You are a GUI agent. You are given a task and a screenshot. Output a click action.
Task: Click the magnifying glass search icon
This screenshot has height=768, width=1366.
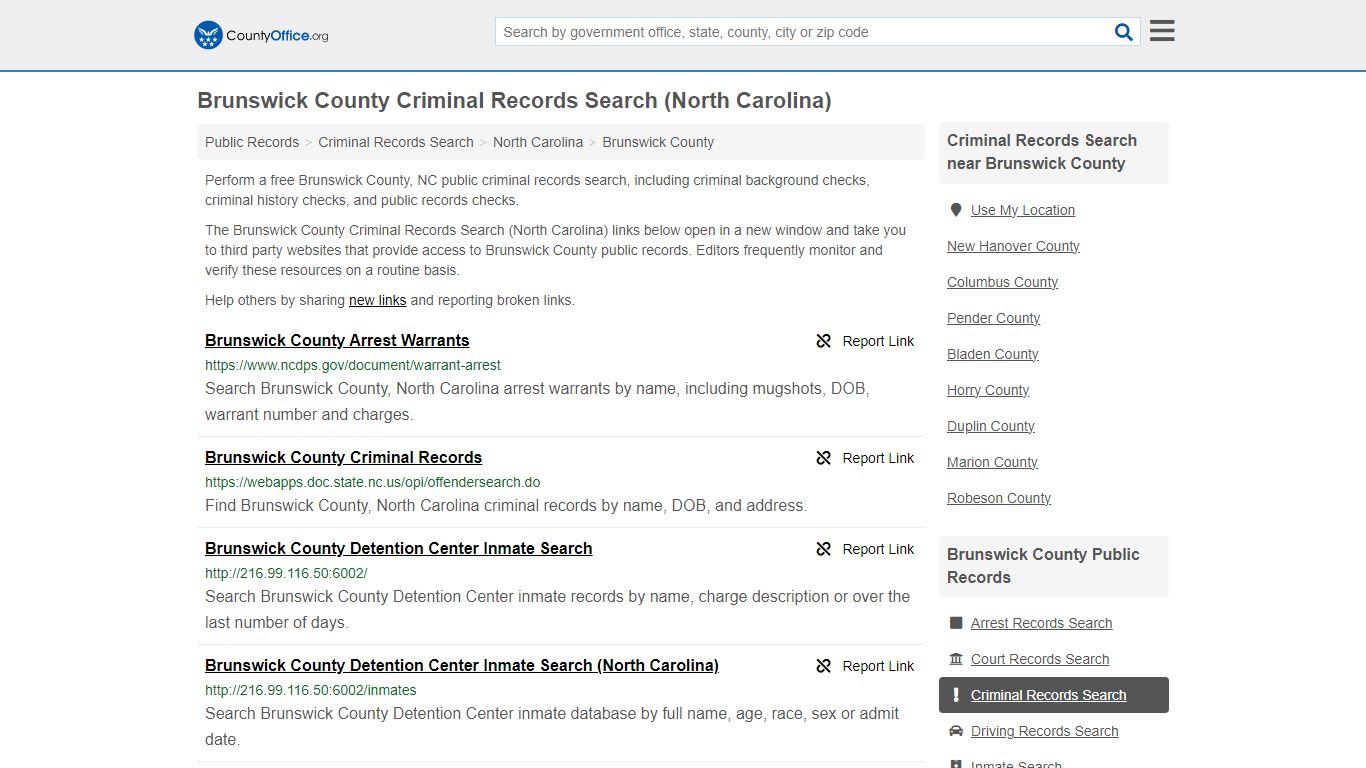point(1124,32)
